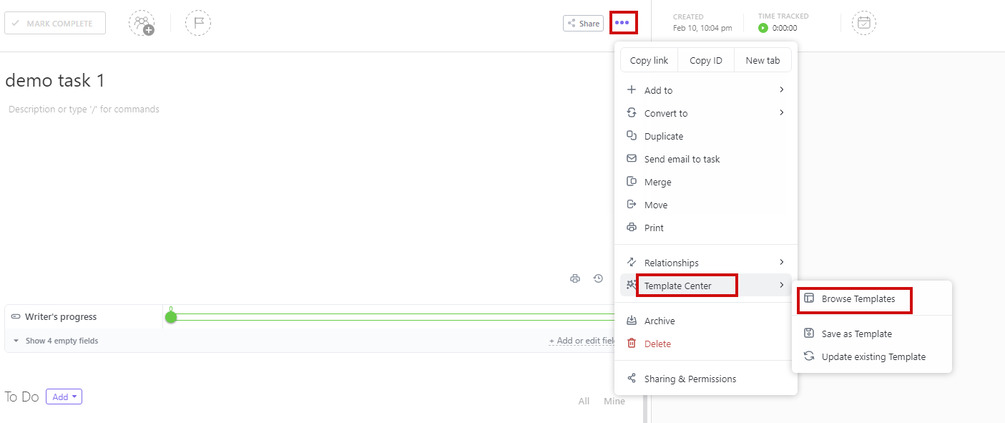Start the time tracker play button

763,28
